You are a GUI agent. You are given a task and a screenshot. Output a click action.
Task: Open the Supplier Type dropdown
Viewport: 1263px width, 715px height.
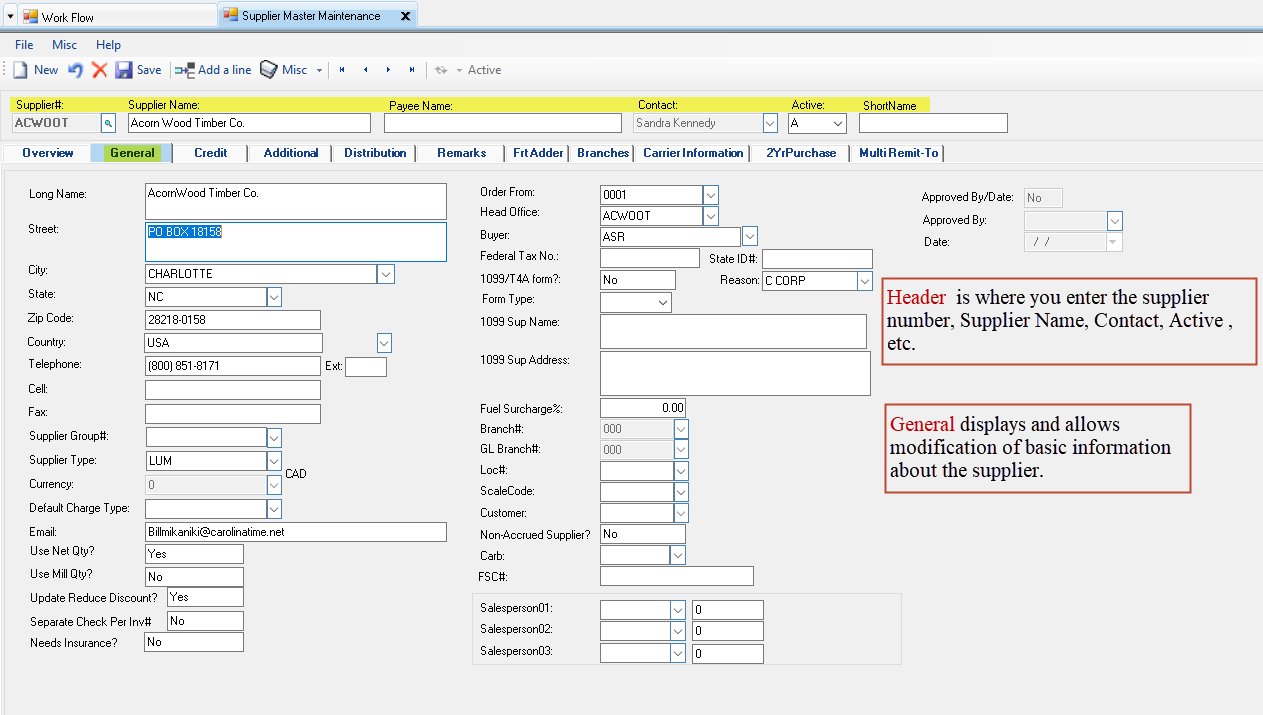point(274,461)
